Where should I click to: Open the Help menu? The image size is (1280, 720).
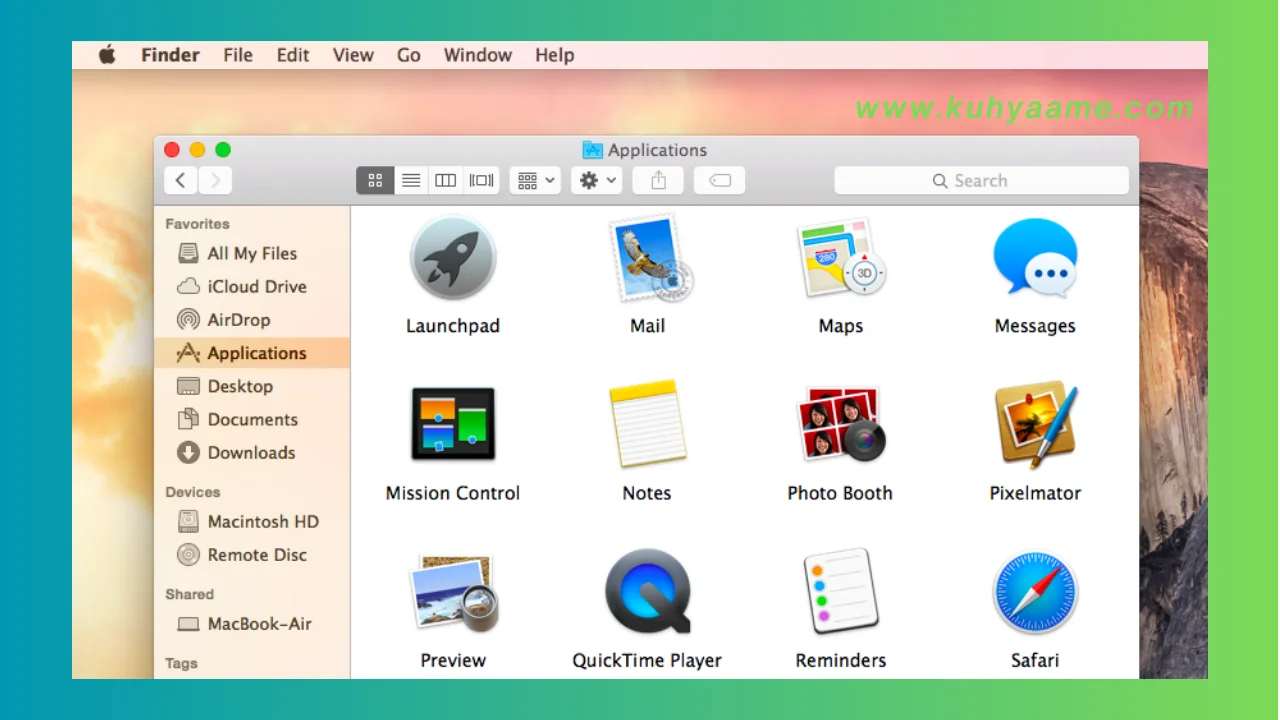(x=555, y=55)
